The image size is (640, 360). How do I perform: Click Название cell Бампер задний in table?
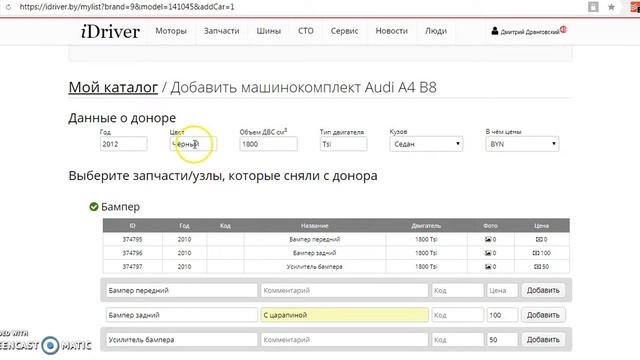click(x=315, y=253)
